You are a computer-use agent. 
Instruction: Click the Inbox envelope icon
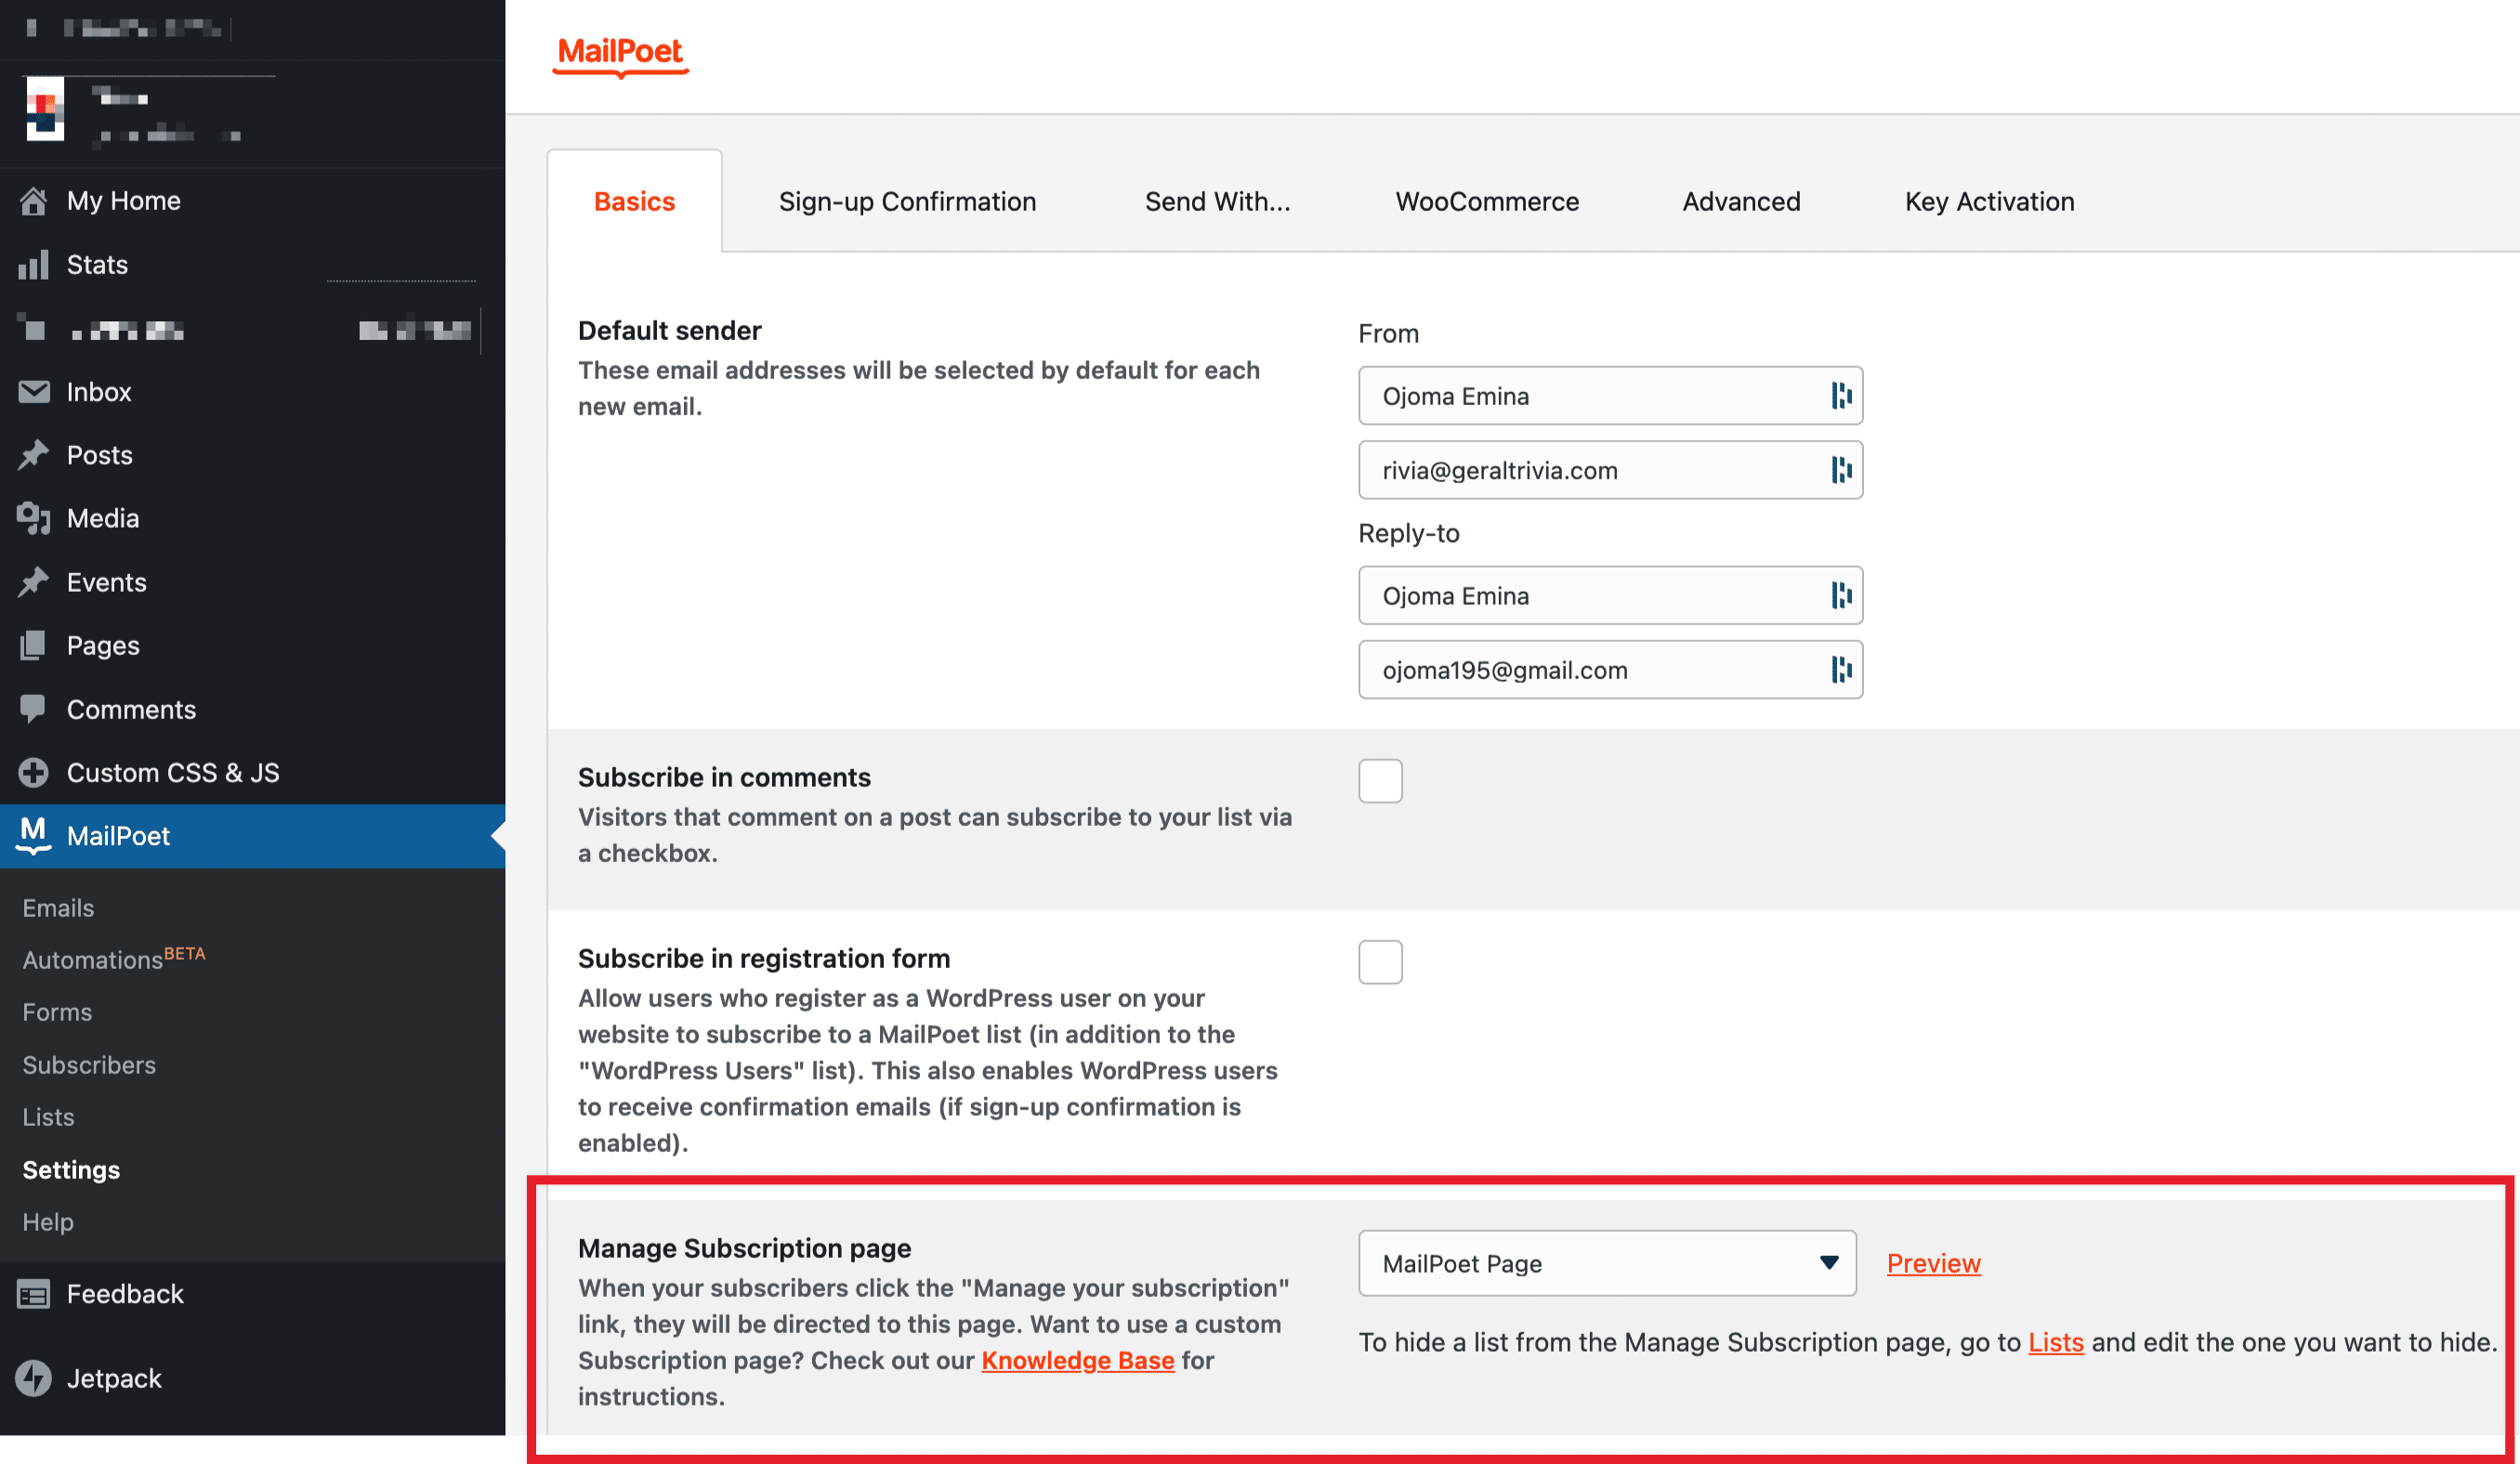[33, 392]
